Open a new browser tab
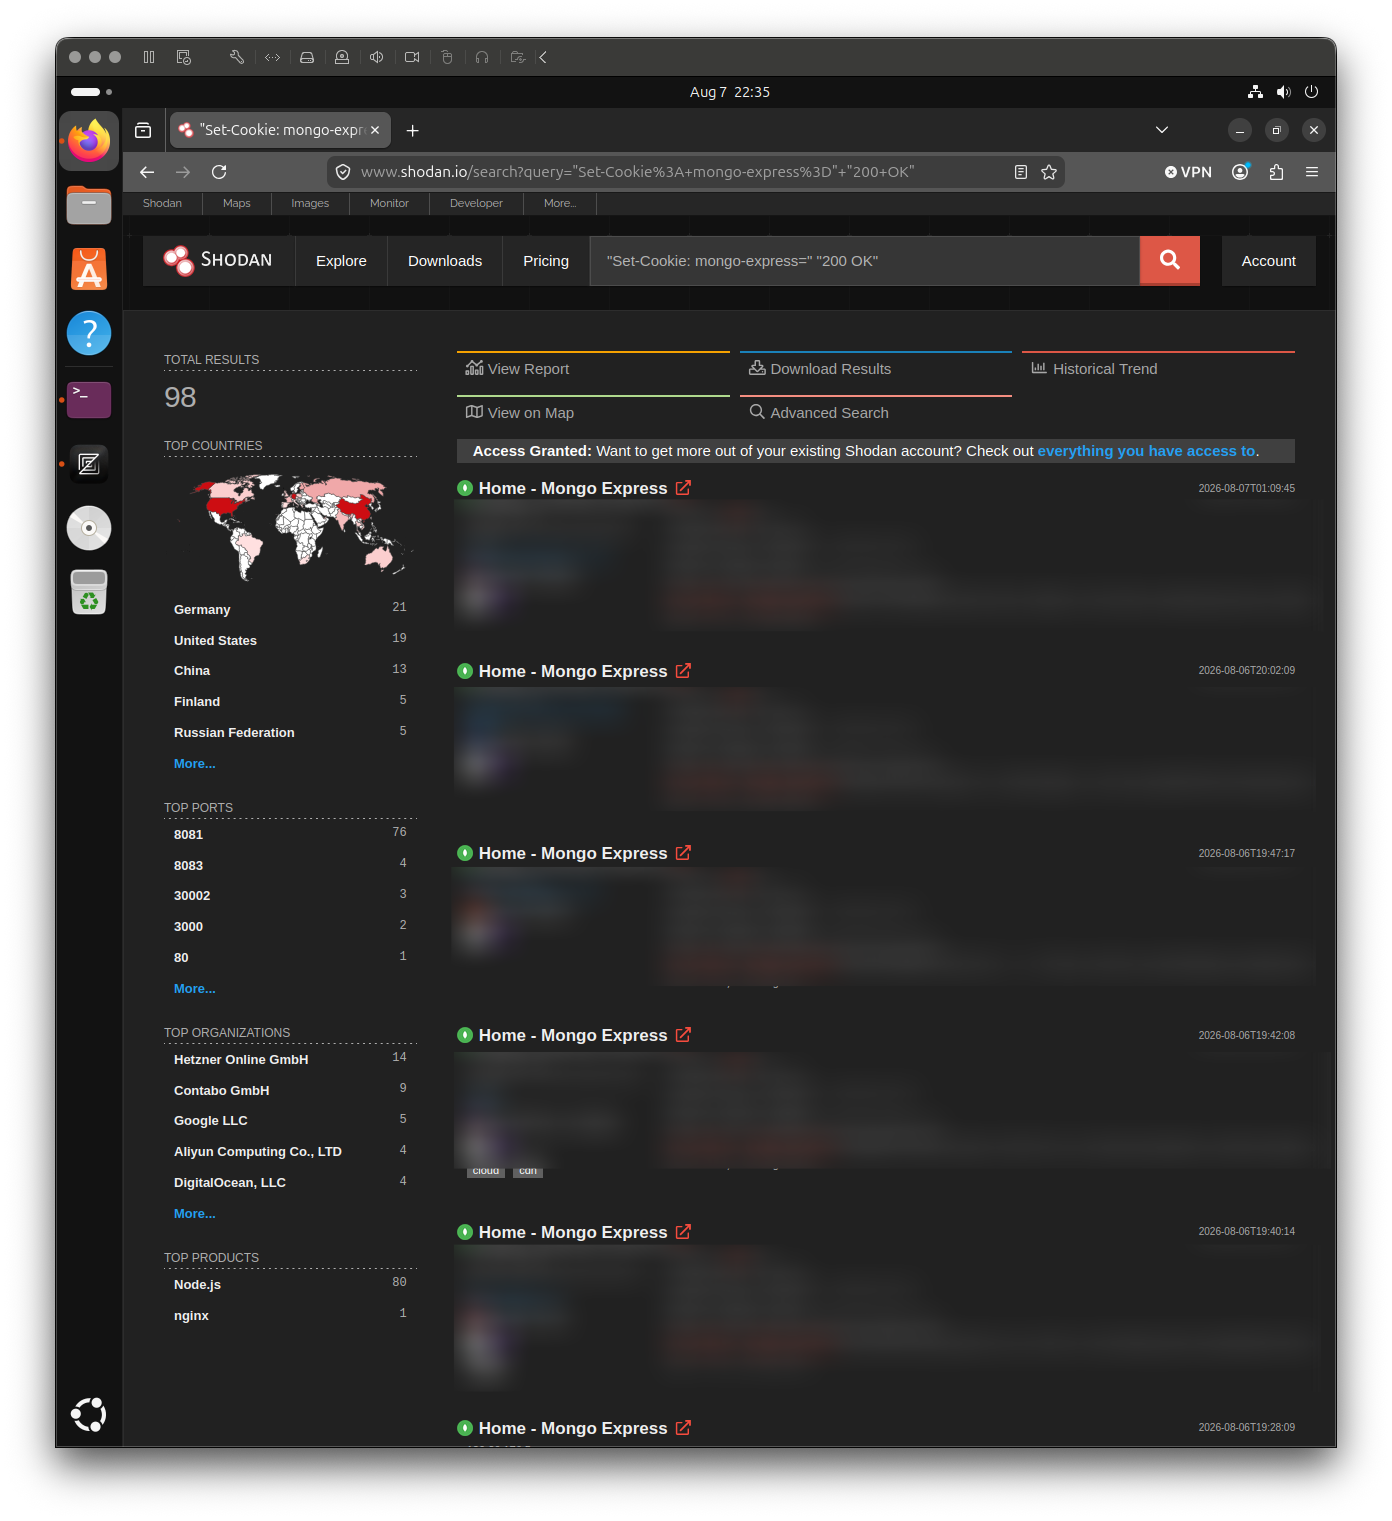This screenshot has width=1392, height=1521. 412,130
